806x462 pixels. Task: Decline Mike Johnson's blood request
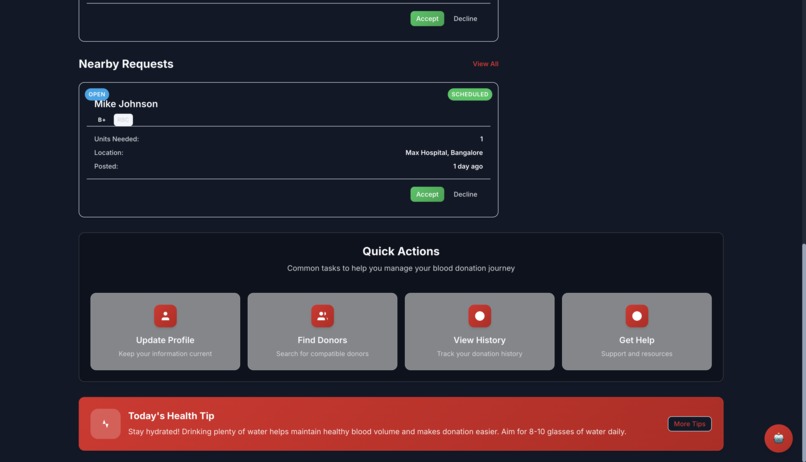tap(465, 194)
